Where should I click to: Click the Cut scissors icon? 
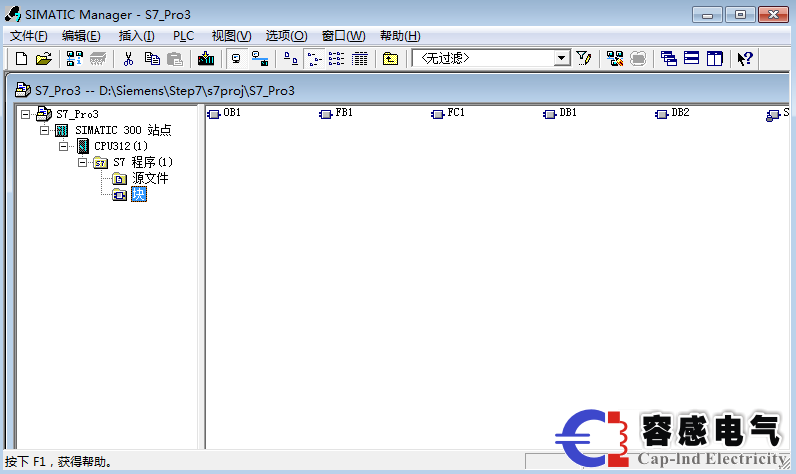coord(128,59)
